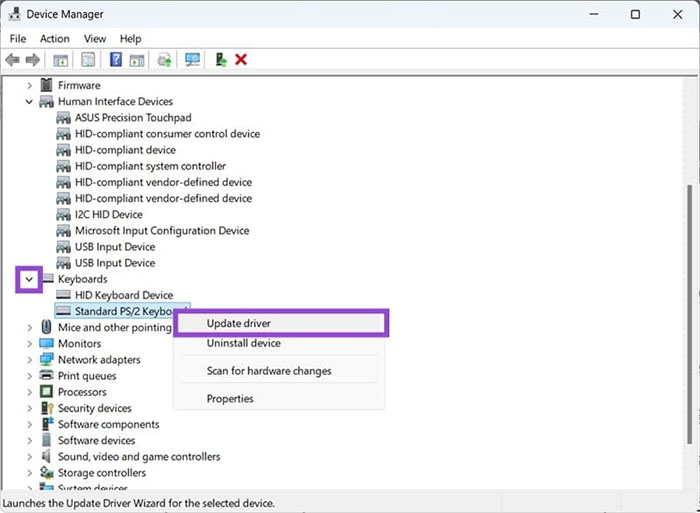Expand the Firmware category
Image resolution: width=700 pixels, height=513 pixels.
click(29, 85)
